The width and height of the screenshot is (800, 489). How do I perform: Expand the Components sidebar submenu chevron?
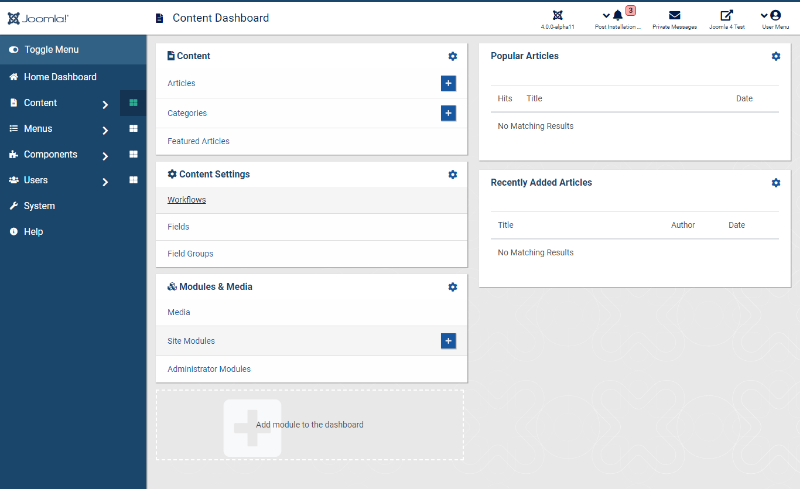click(105, 156)
